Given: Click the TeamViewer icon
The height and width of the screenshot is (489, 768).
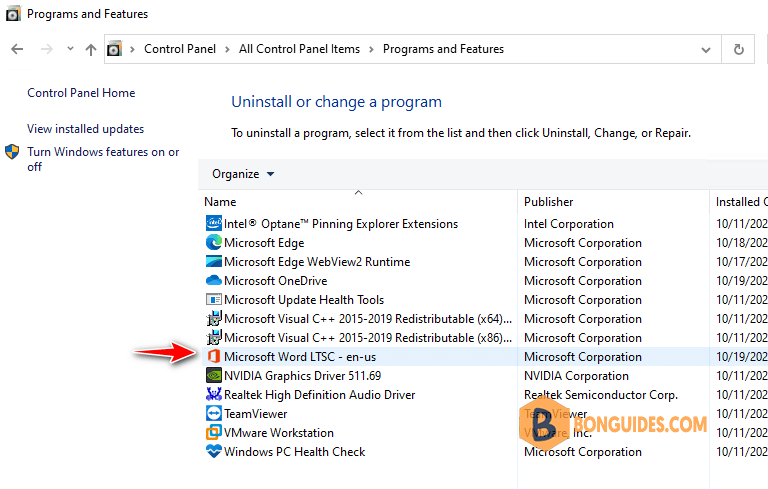Looking at the screenshot, I should point(214,414).
